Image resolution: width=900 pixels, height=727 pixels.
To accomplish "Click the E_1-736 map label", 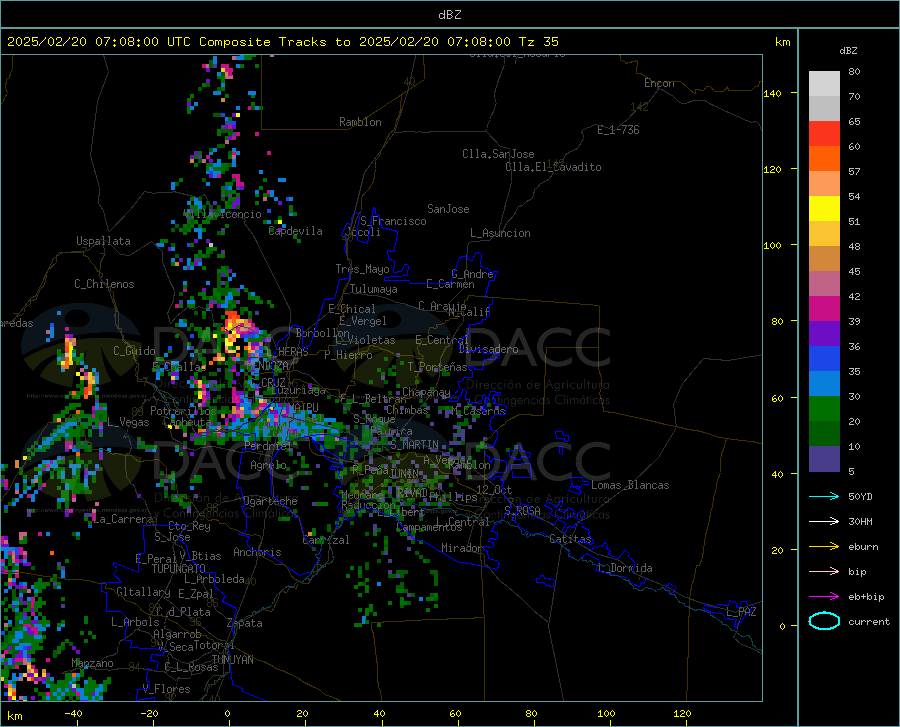I will click(x=618, y=130).
